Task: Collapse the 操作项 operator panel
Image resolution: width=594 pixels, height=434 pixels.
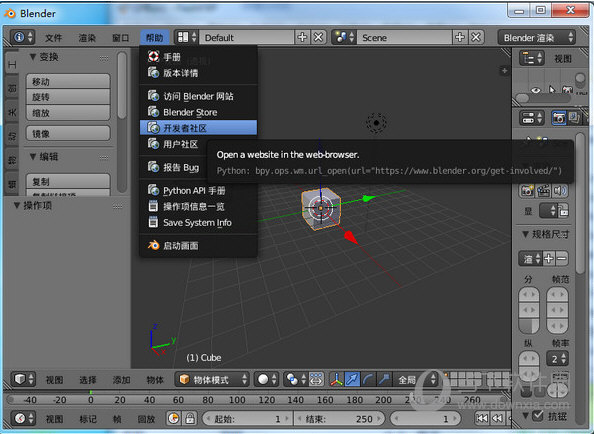Action: [x=17, y=206]
